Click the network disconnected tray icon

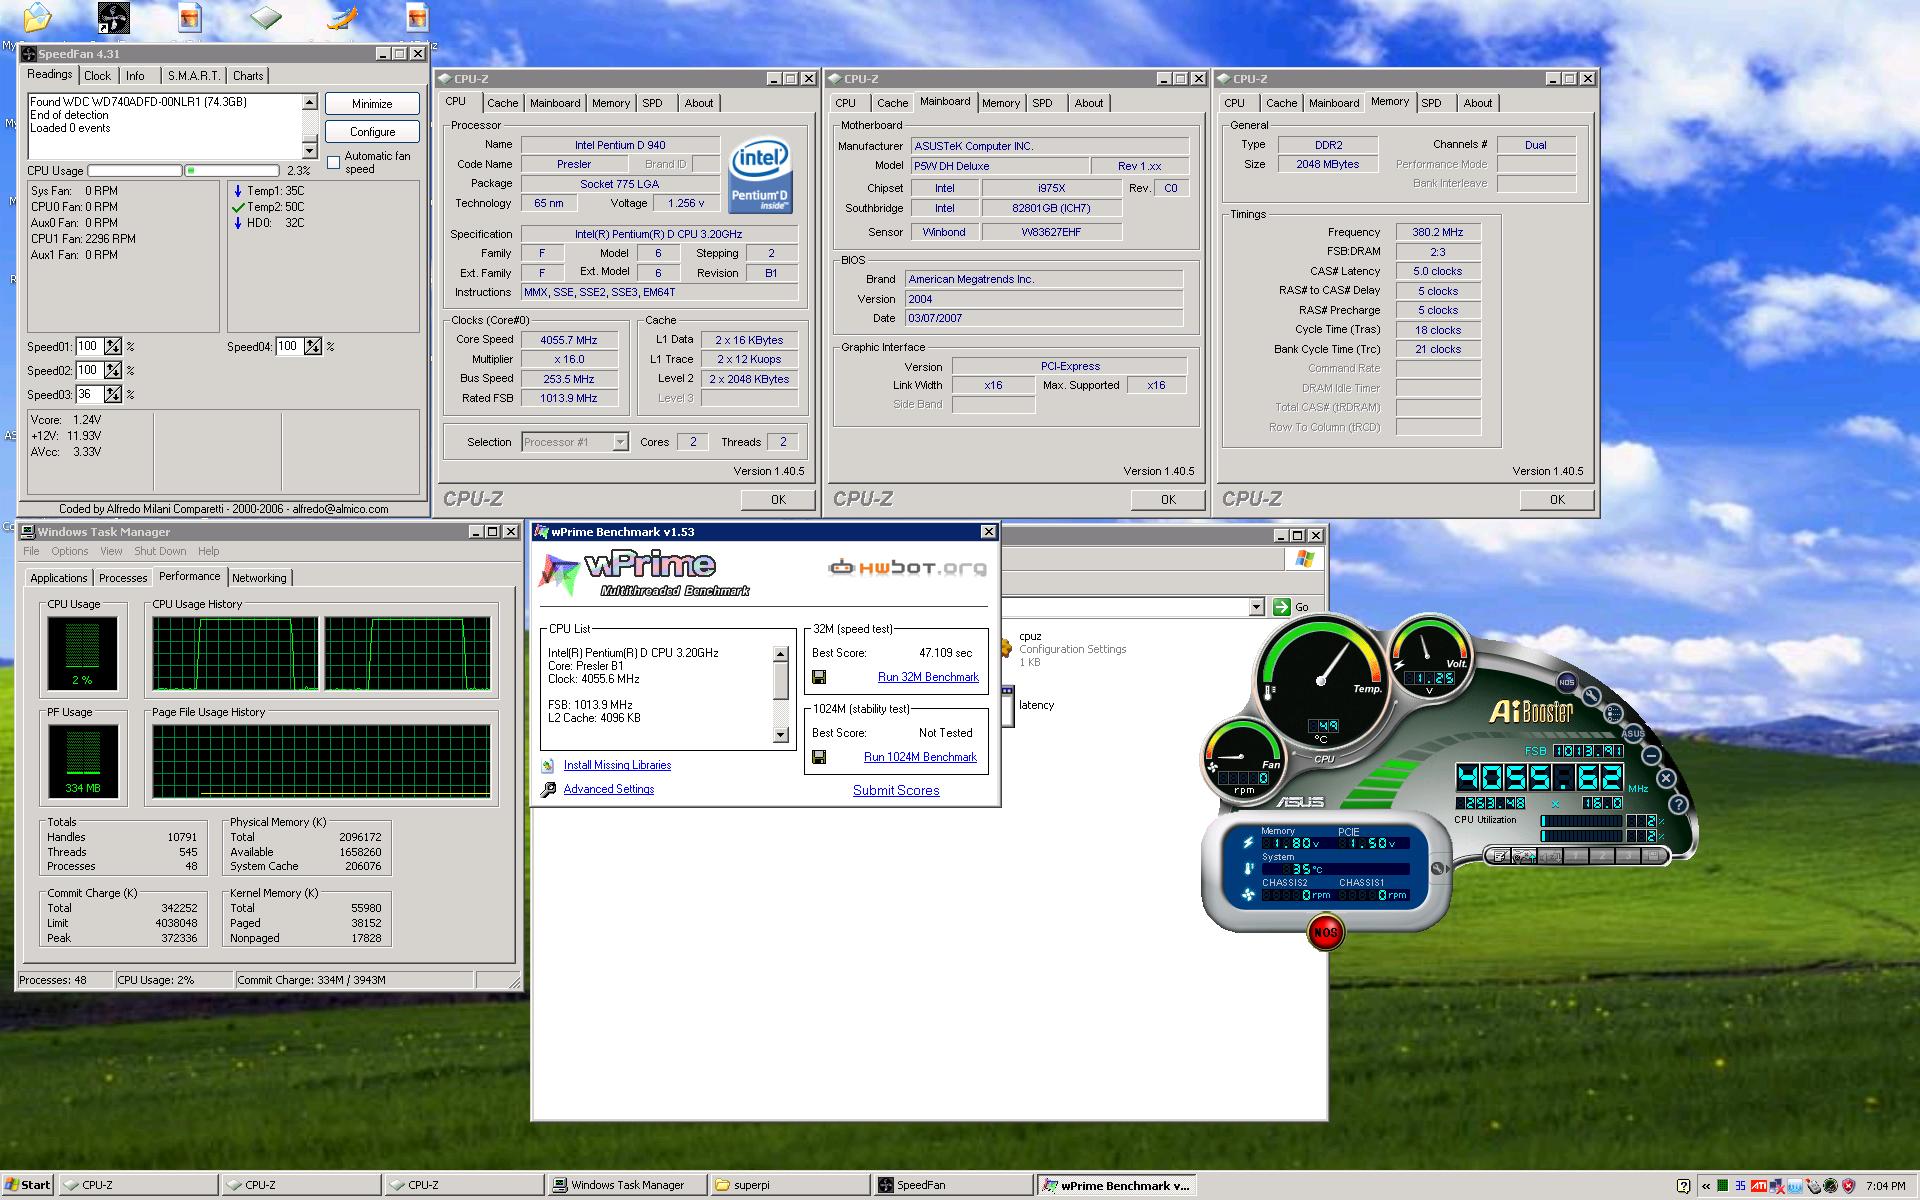[x=1777, y=1186]
